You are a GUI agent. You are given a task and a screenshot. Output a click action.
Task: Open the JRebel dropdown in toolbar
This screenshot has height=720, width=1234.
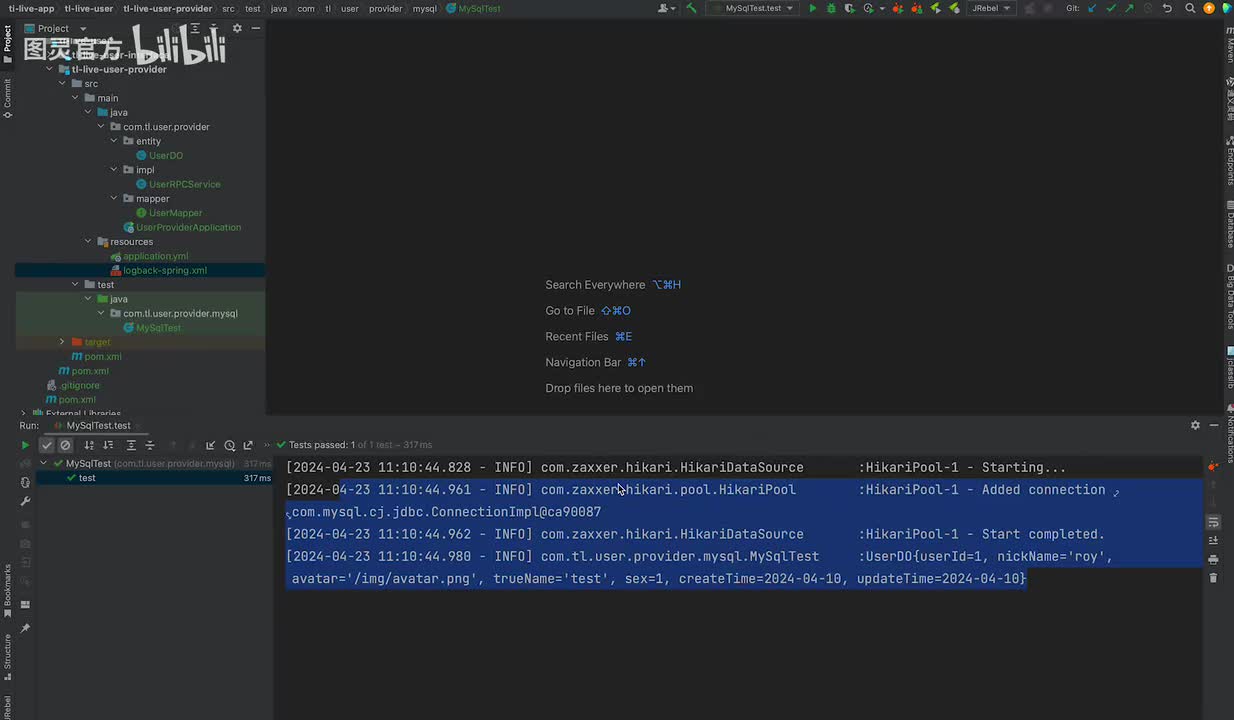click(990, 8)
